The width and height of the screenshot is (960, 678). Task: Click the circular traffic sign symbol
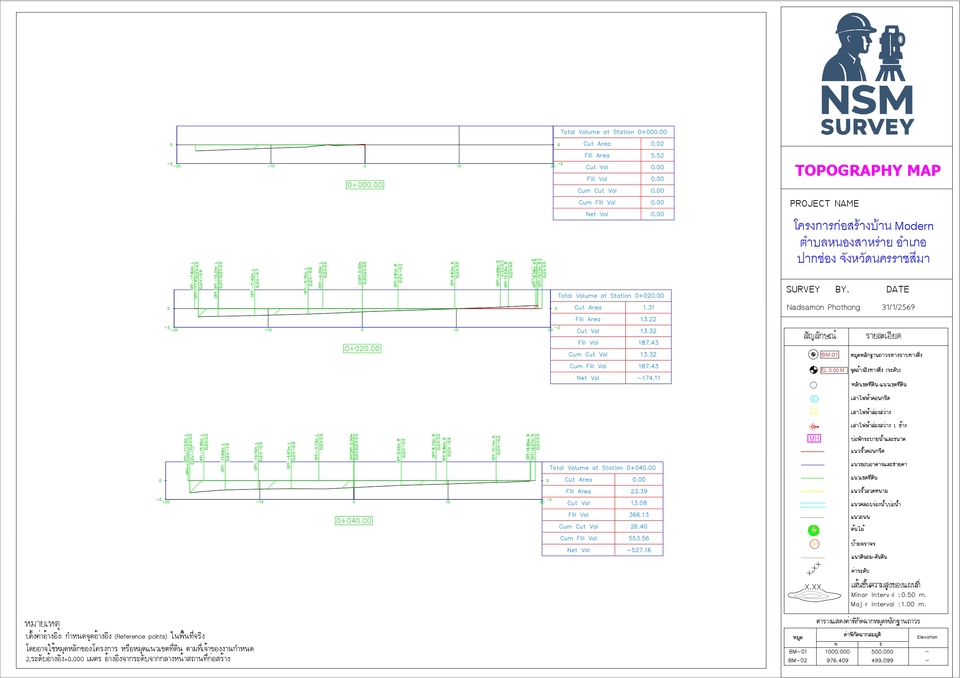(x=813, y=544)
